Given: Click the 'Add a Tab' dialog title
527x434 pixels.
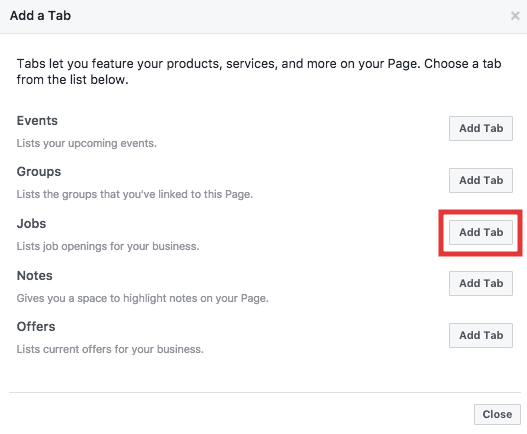Looking at the screenshot, I should (40, 16).
